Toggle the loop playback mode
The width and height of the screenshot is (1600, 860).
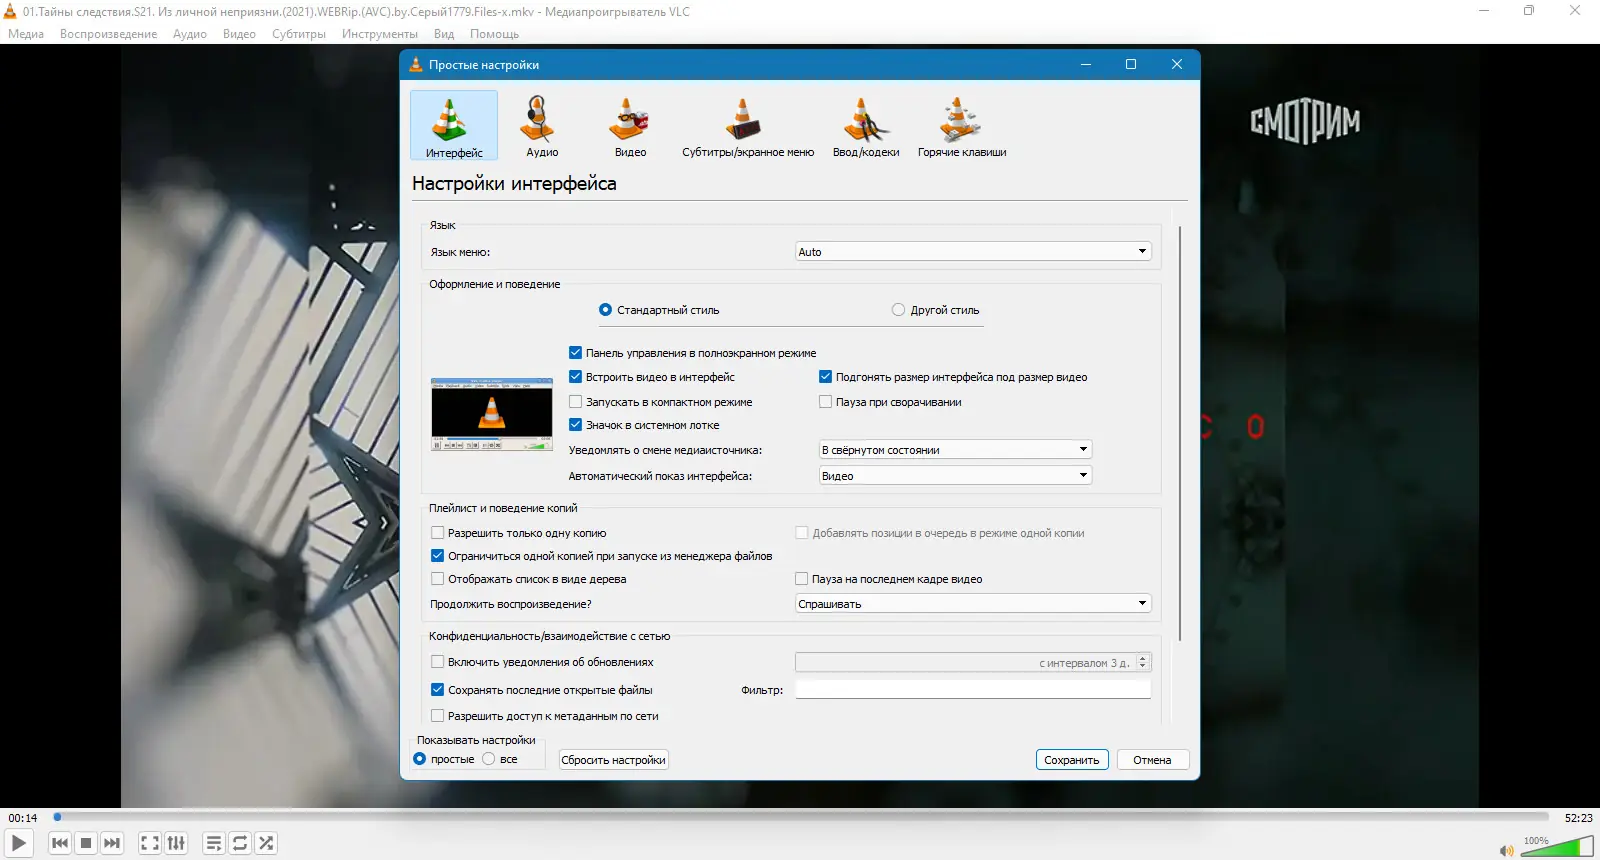240,843
